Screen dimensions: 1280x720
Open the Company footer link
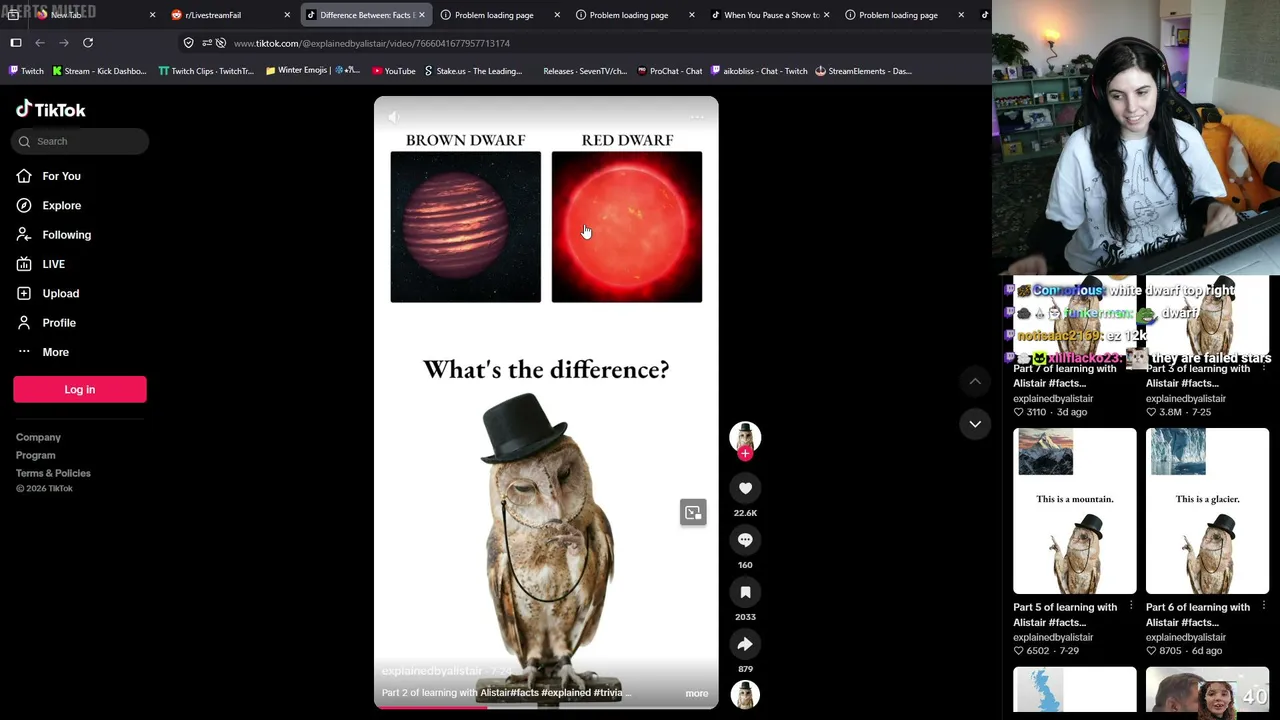click(38, 437)
